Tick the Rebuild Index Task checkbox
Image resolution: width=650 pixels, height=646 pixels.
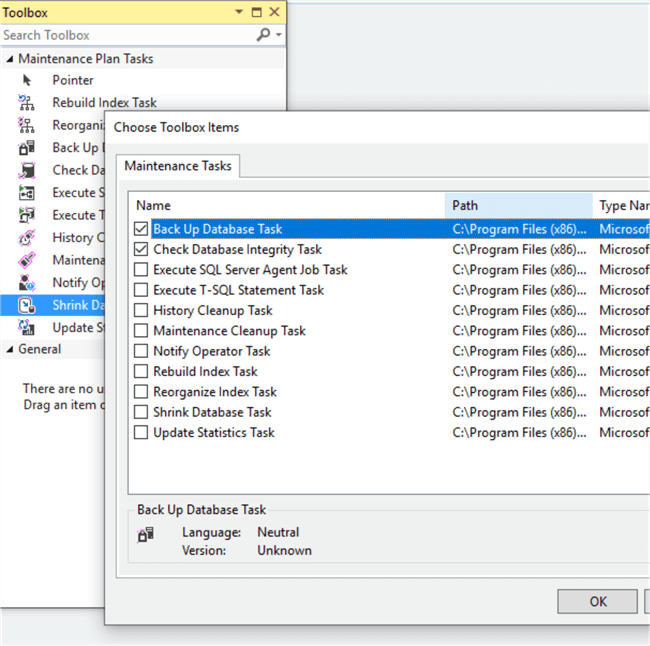[141, 371]
